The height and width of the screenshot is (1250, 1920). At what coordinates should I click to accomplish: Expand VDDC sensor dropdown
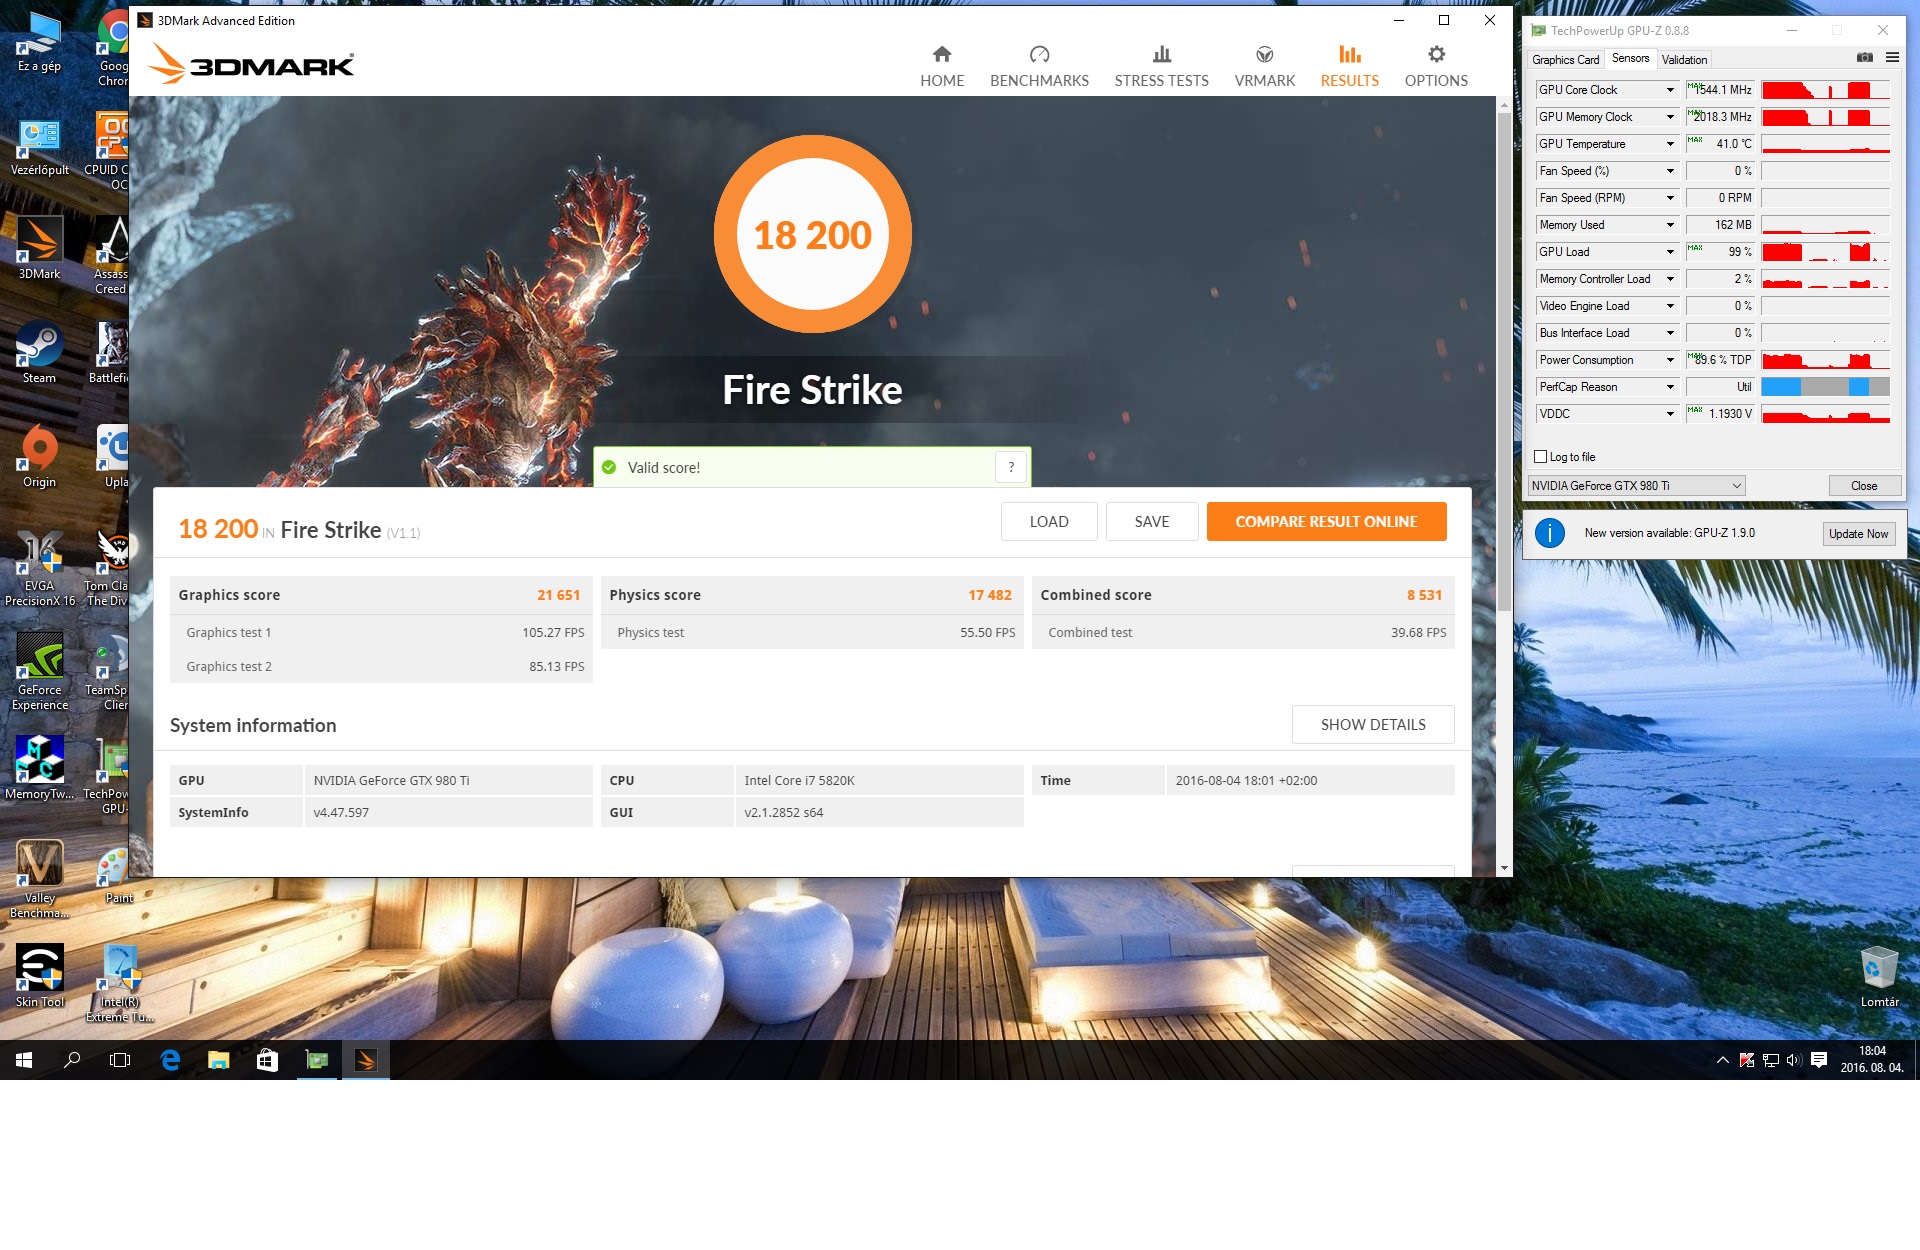coord(1670,414)
